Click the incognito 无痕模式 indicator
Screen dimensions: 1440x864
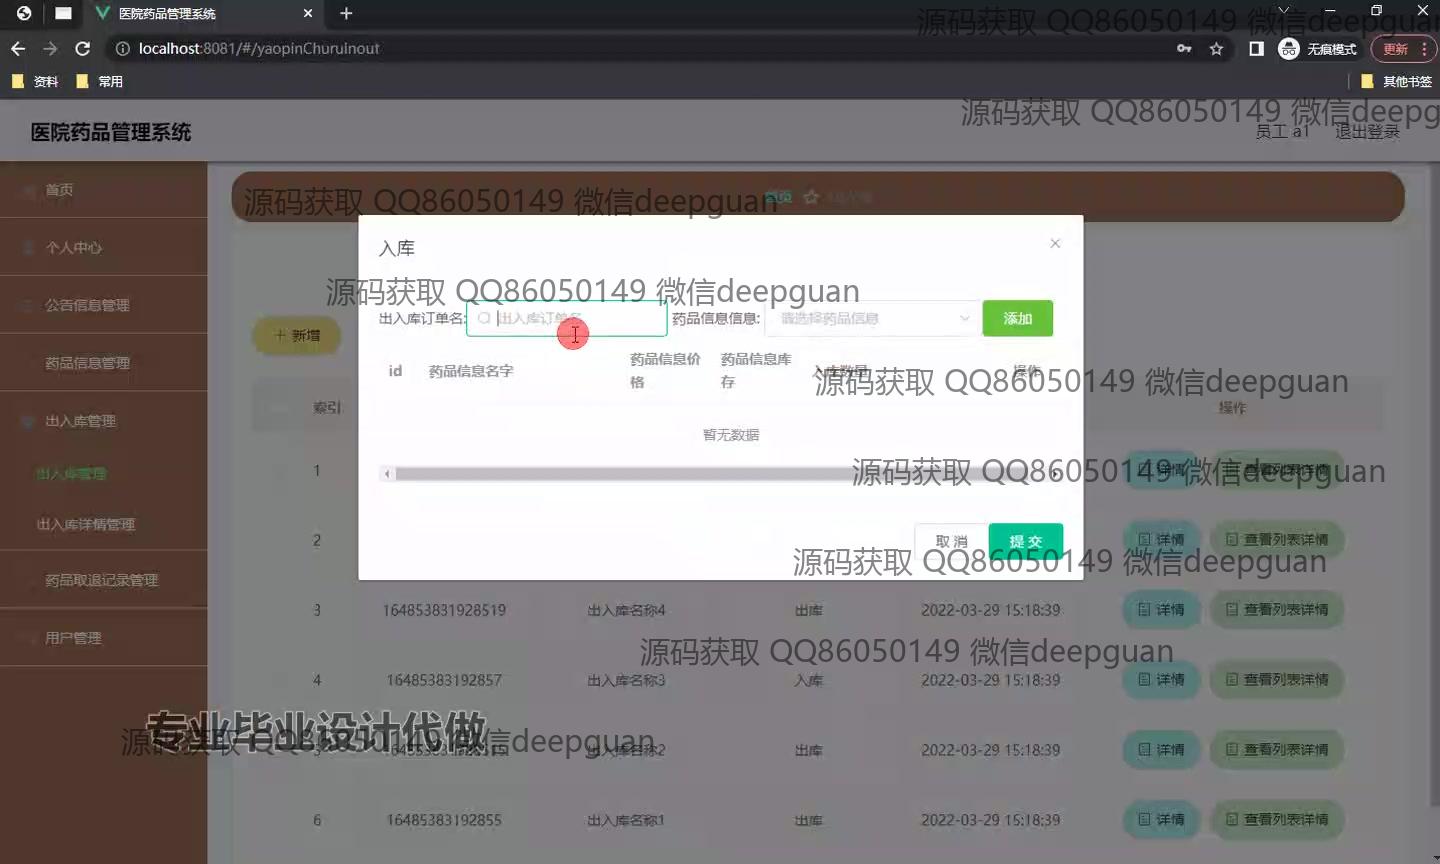(1318, 48)
